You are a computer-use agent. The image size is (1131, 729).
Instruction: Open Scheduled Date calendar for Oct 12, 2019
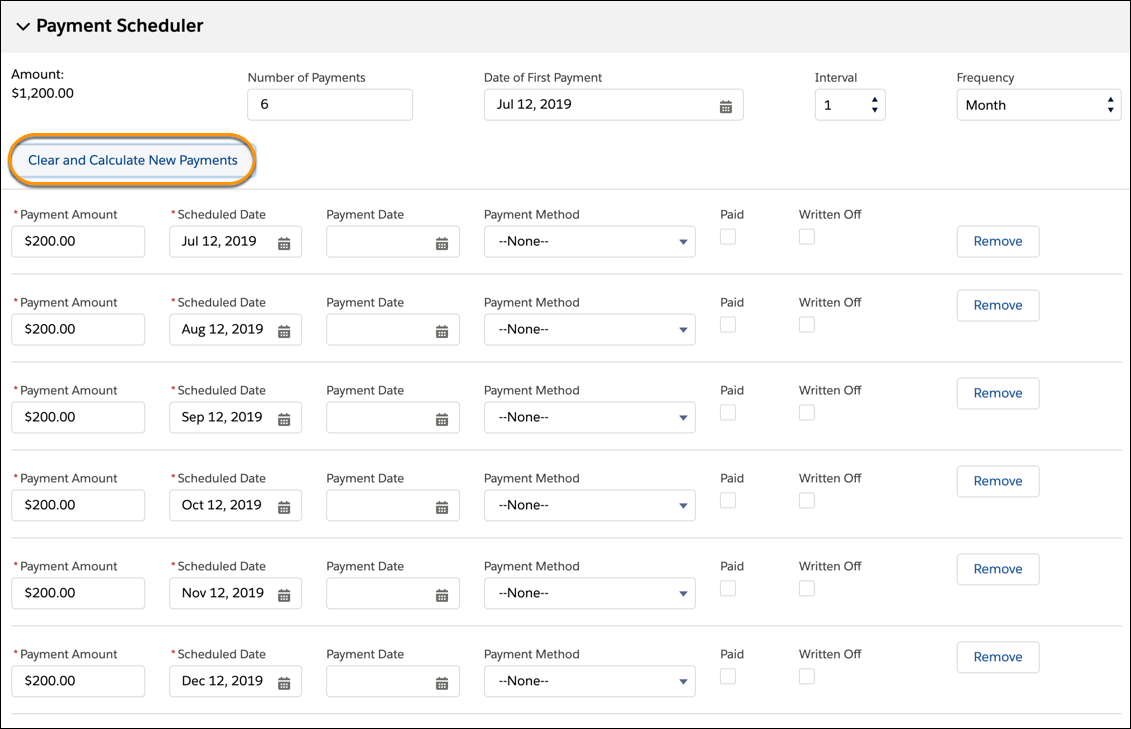(x=284, y=508)
